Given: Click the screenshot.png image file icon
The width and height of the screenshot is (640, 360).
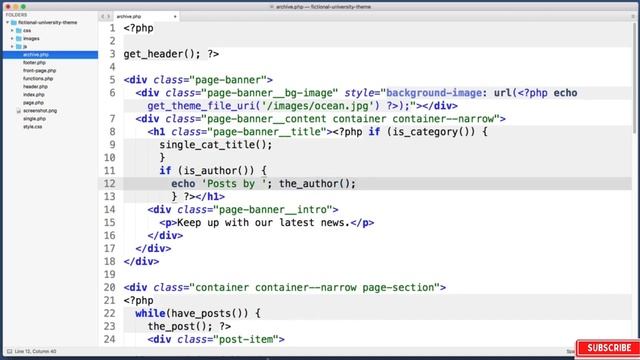Looking at the screenshot, I should (x=19, y=111).
